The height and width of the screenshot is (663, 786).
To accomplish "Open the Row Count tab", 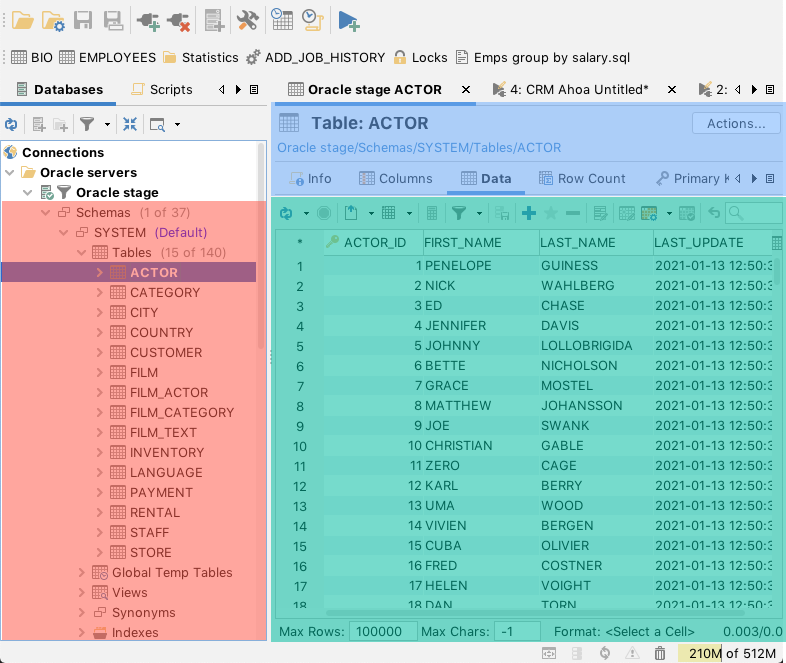I will (x=581, y=178).
